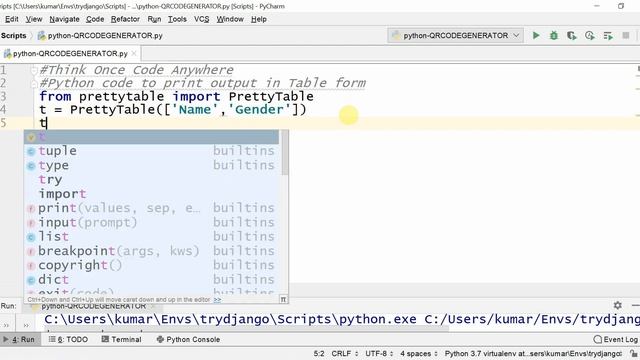Image resolution: width=640 pixels, height=360 pixels.
Task: Click the profiler run icon
Action: coord(589,36)
